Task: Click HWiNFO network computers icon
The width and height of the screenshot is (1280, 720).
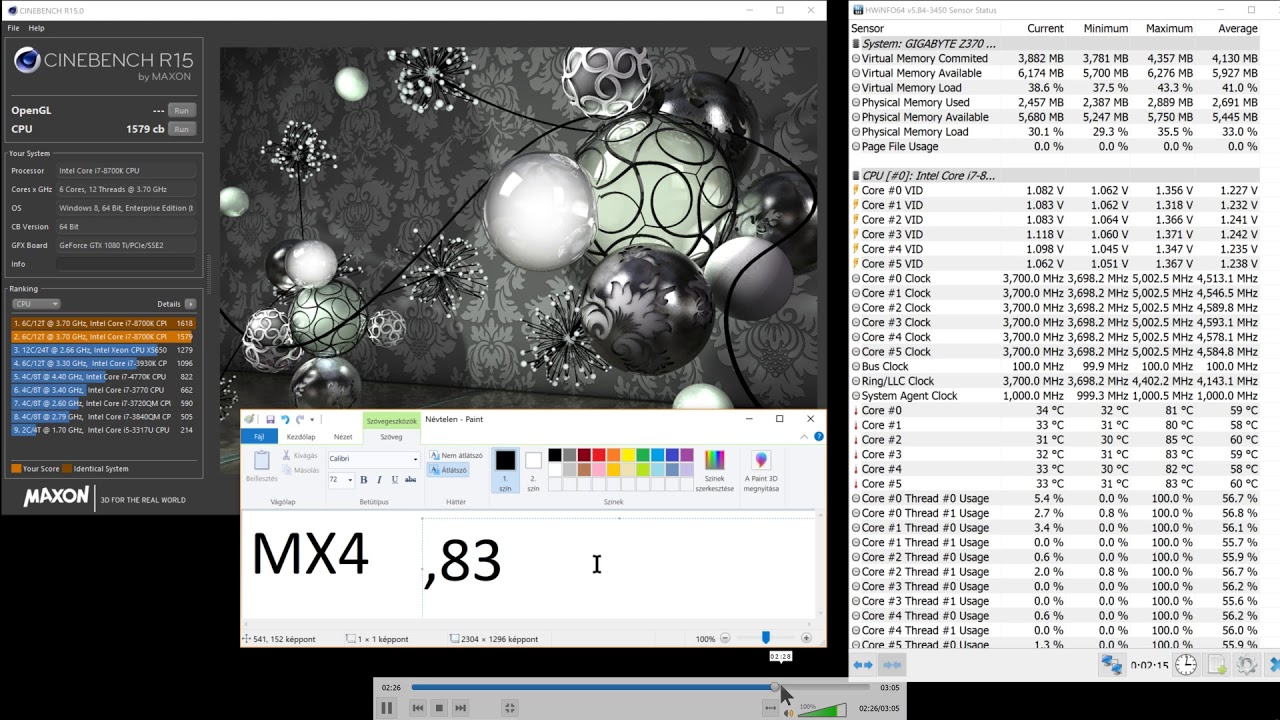Action: tap(1111, 665)
